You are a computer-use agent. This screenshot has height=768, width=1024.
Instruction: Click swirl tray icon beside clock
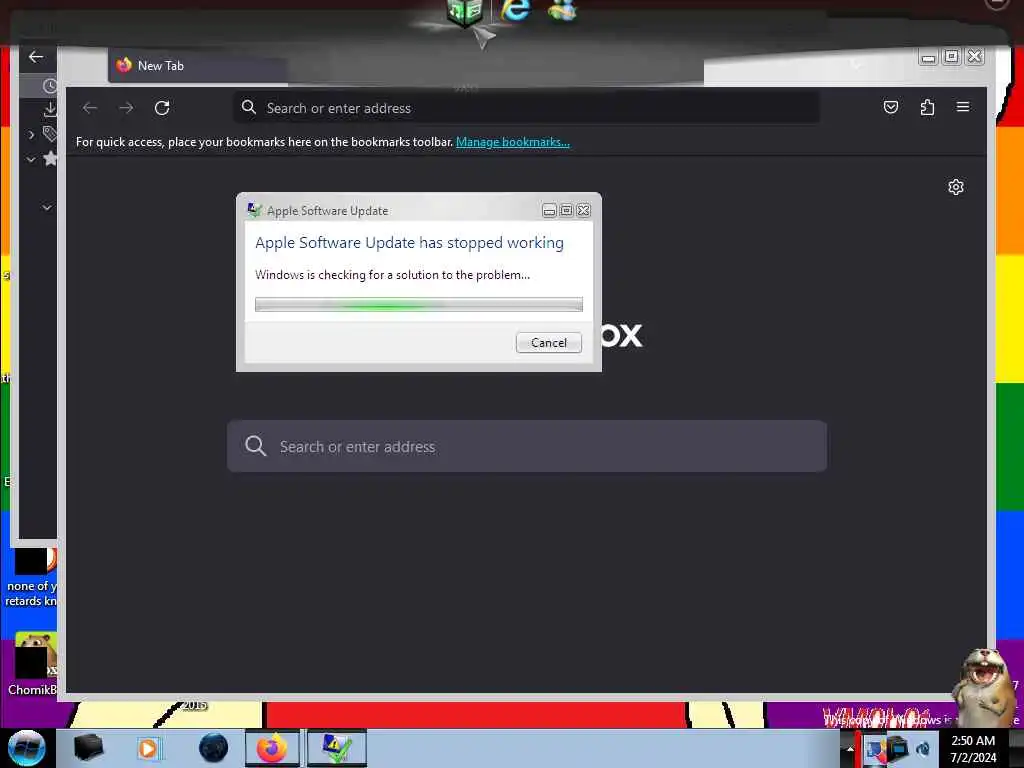coord(923,749)
